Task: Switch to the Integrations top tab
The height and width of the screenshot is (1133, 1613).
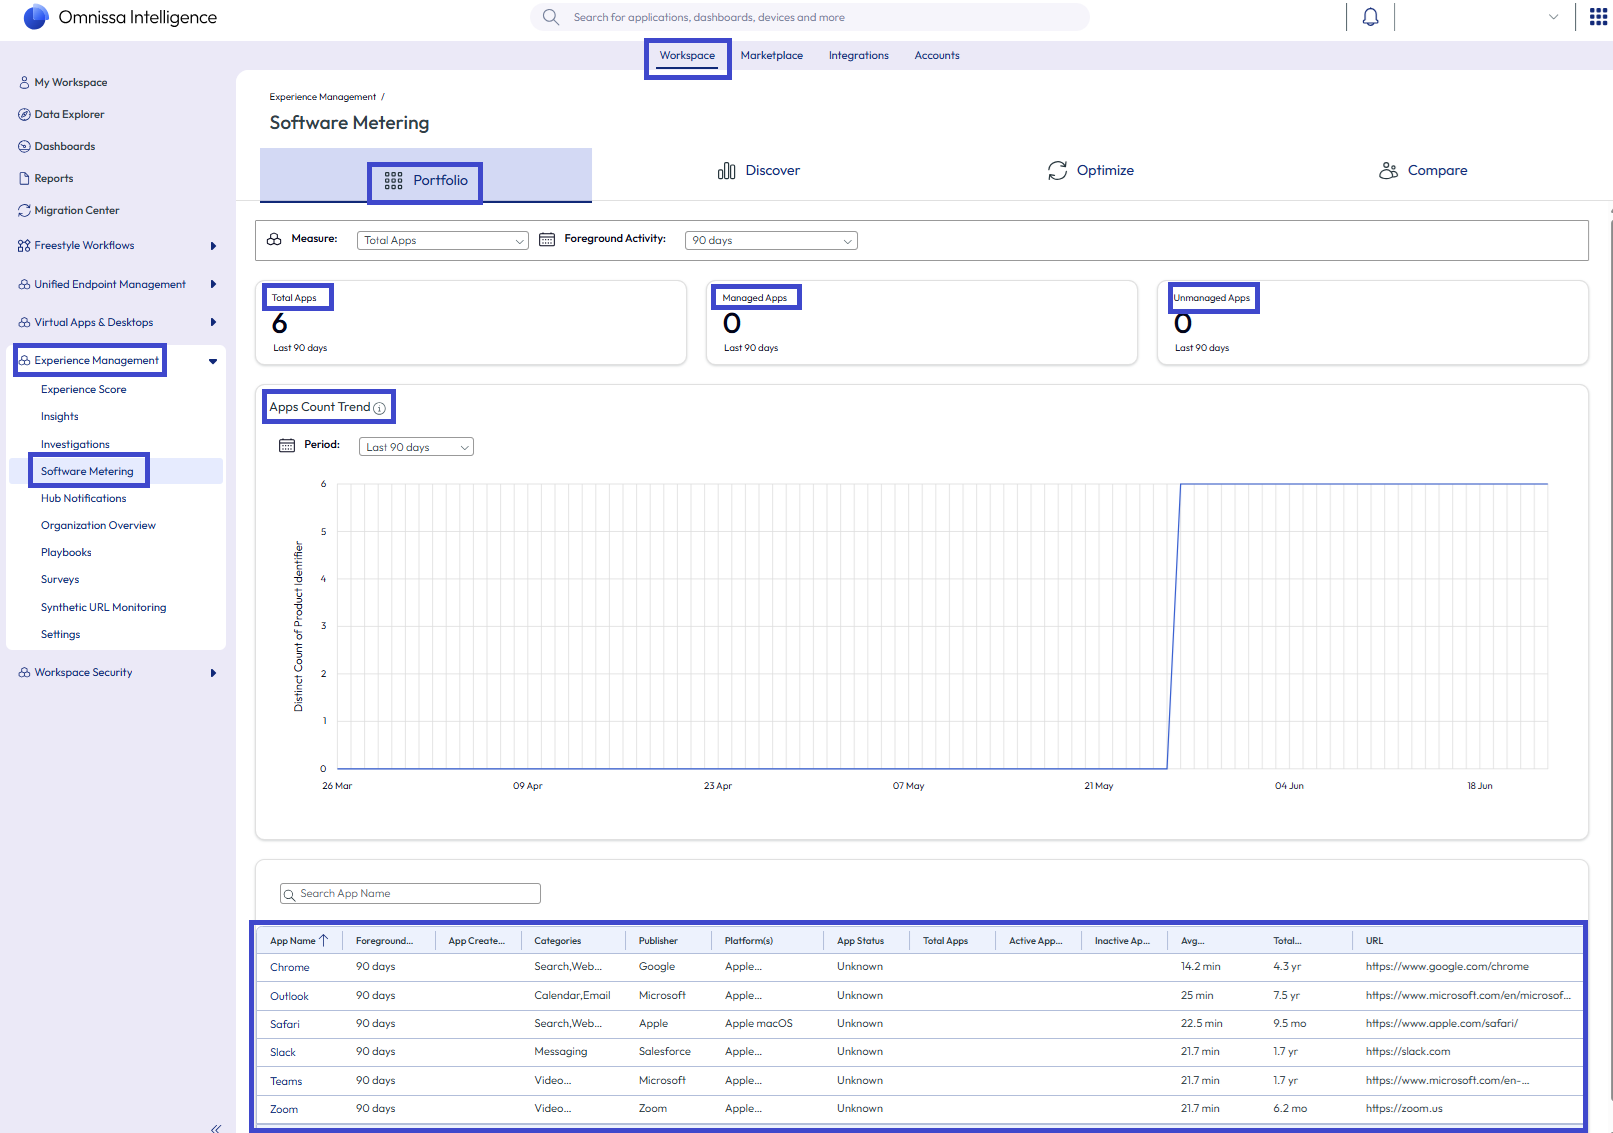Action: coord(859,56)
